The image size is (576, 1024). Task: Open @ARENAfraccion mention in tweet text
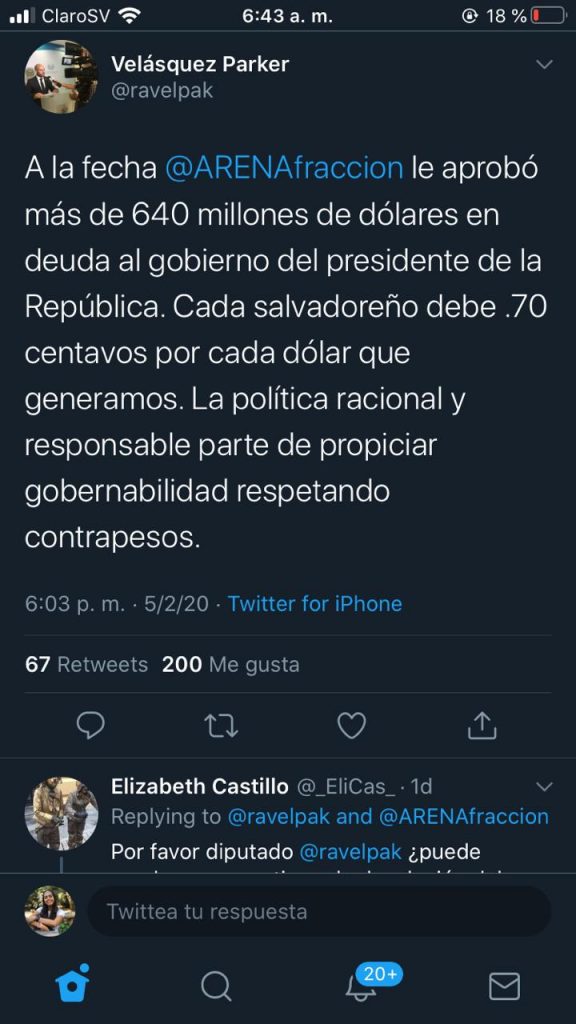(x=284, y=168)
